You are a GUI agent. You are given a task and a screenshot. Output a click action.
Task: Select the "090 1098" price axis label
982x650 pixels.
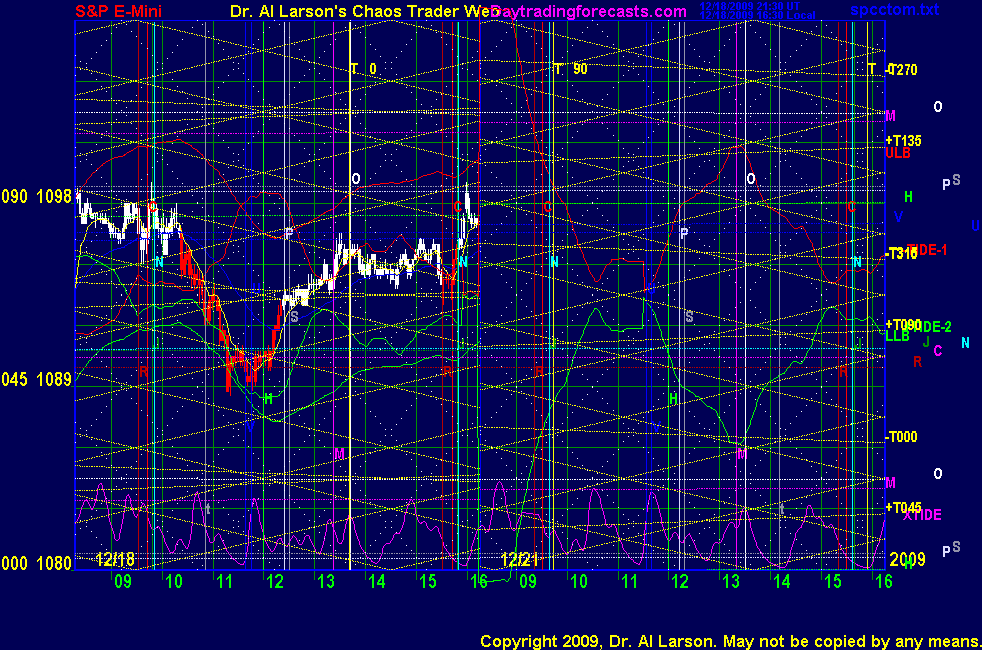point(37,197)
